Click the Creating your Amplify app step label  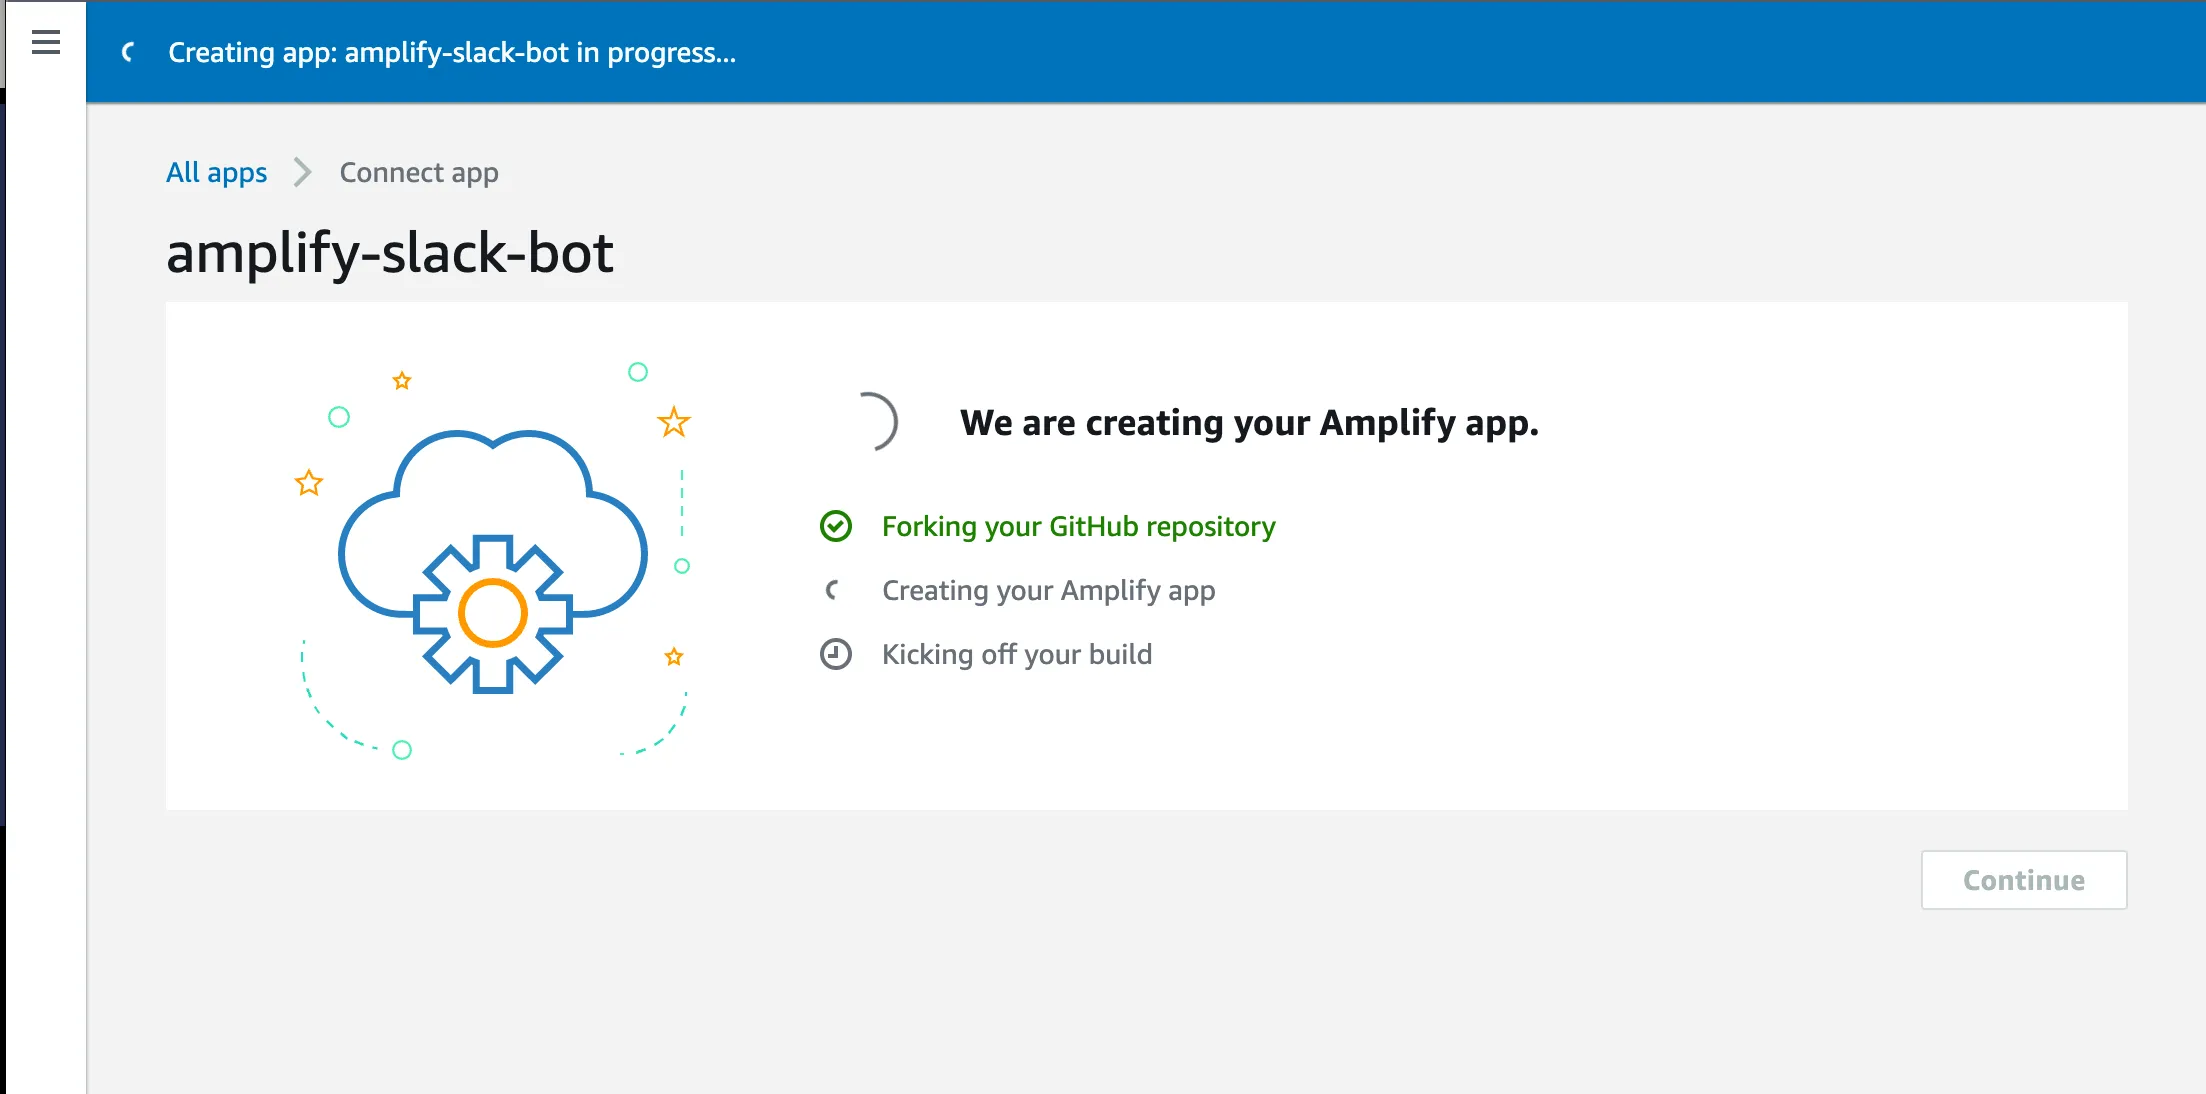(x=1048, y=590)
